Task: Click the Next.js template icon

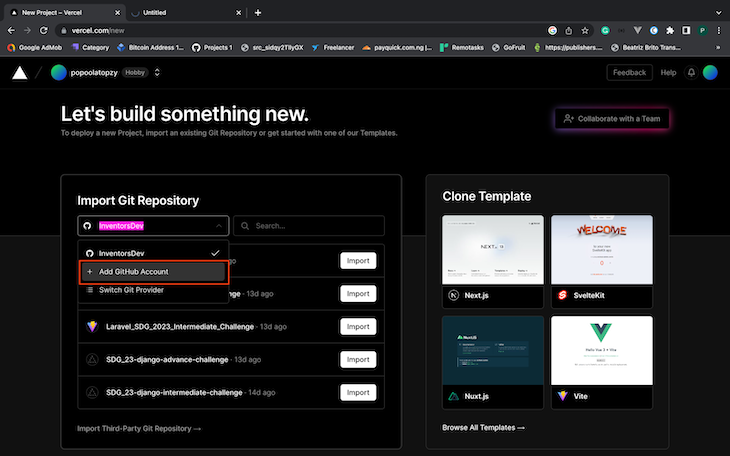Action: tap(452, 297)
